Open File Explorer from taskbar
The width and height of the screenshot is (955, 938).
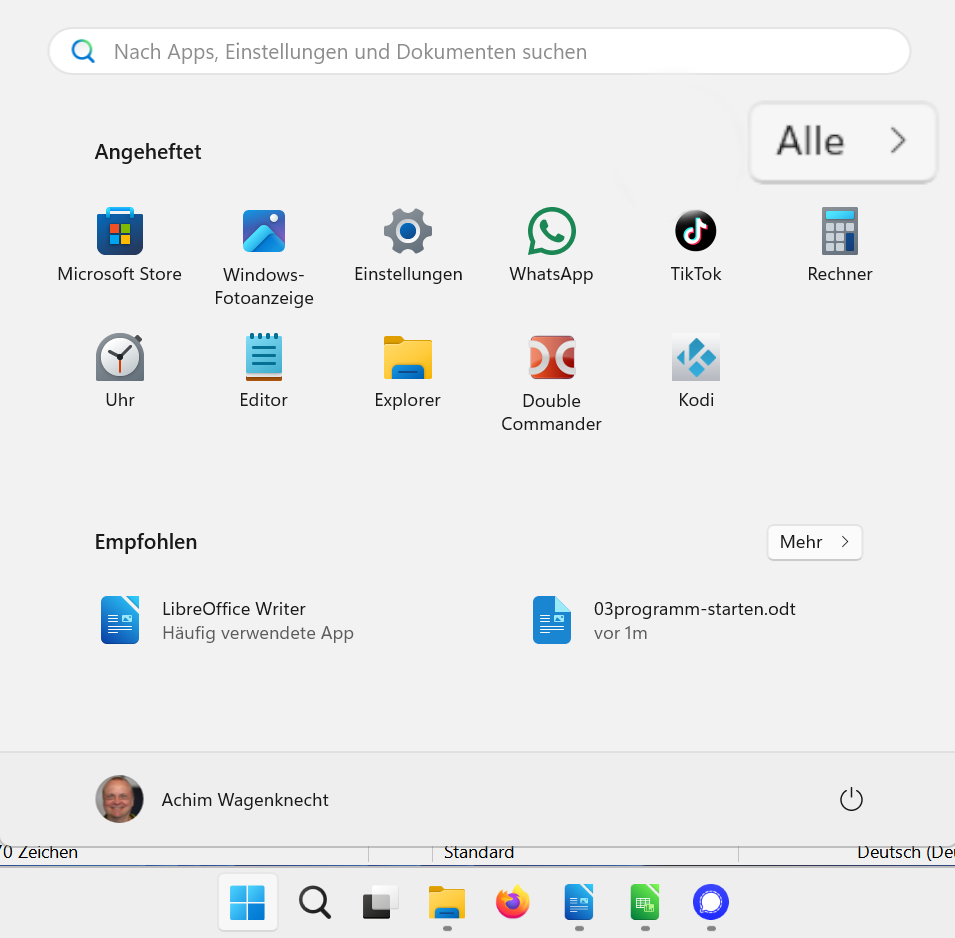447,902
